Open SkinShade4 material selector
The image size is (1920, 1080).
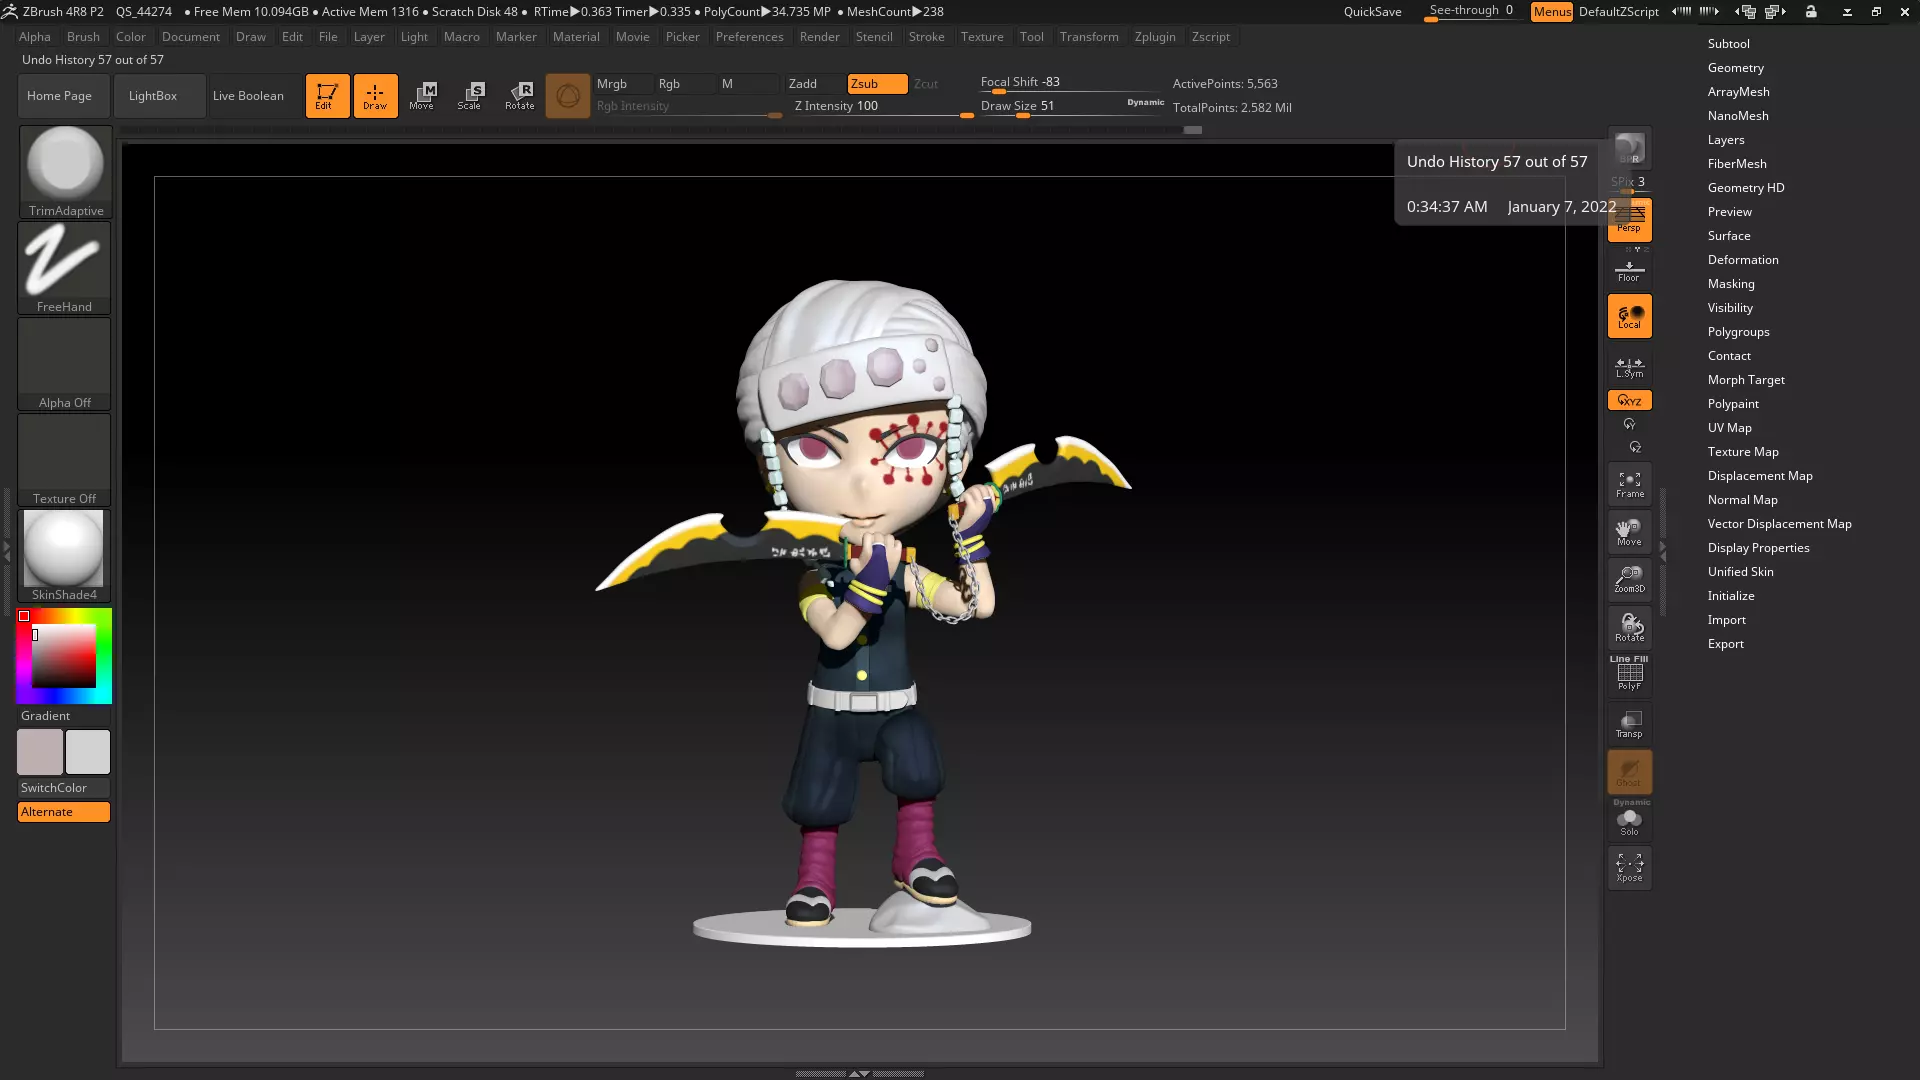pos(64,556)
